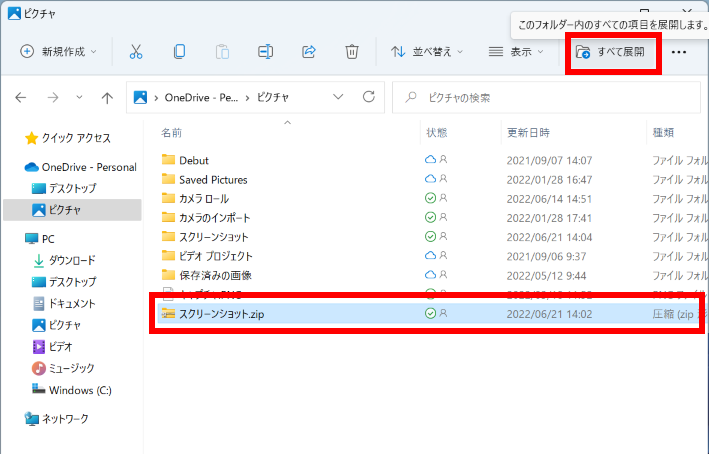
Task: Click the ピクチャの検索 search box
Action: (546, 97)
